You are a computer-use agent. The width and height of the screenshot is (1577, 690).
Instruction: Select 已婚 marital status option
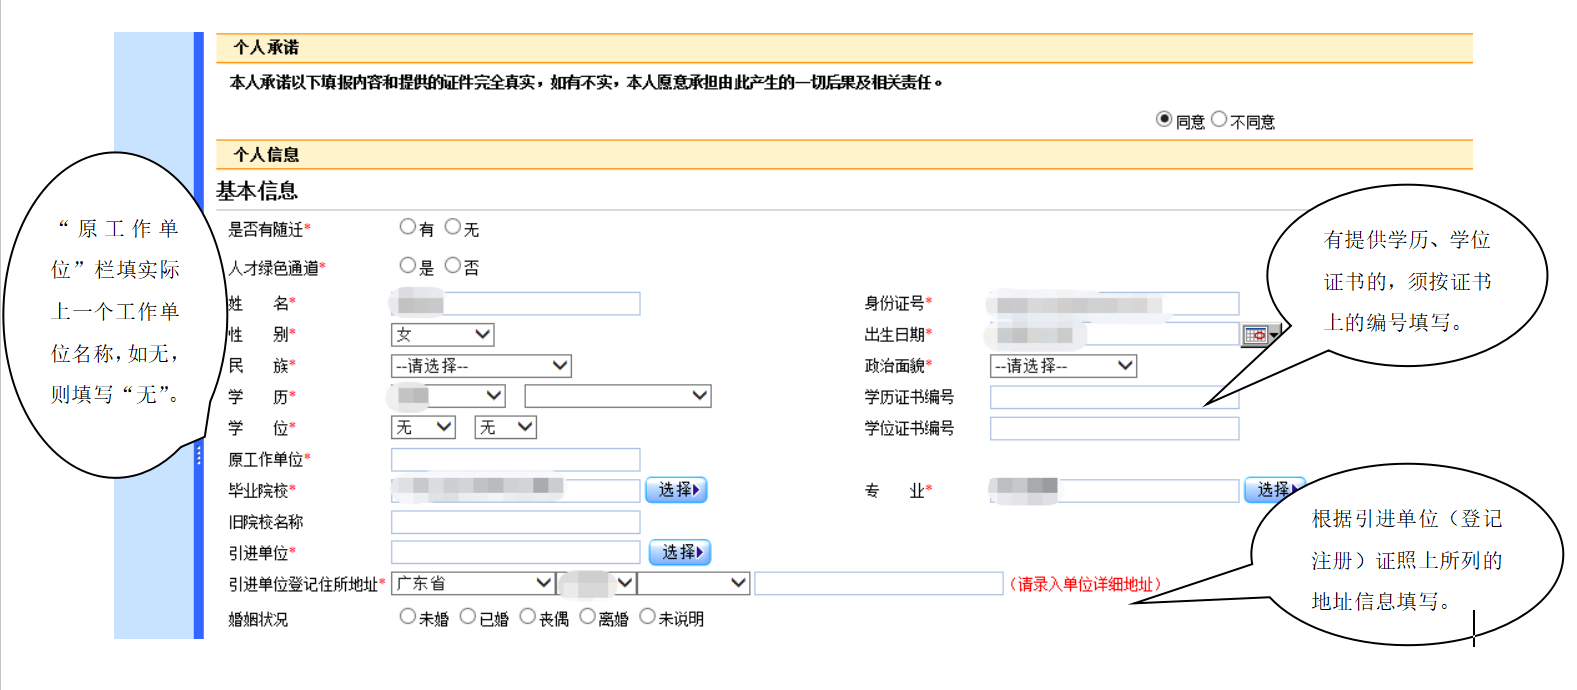point(467,616)
